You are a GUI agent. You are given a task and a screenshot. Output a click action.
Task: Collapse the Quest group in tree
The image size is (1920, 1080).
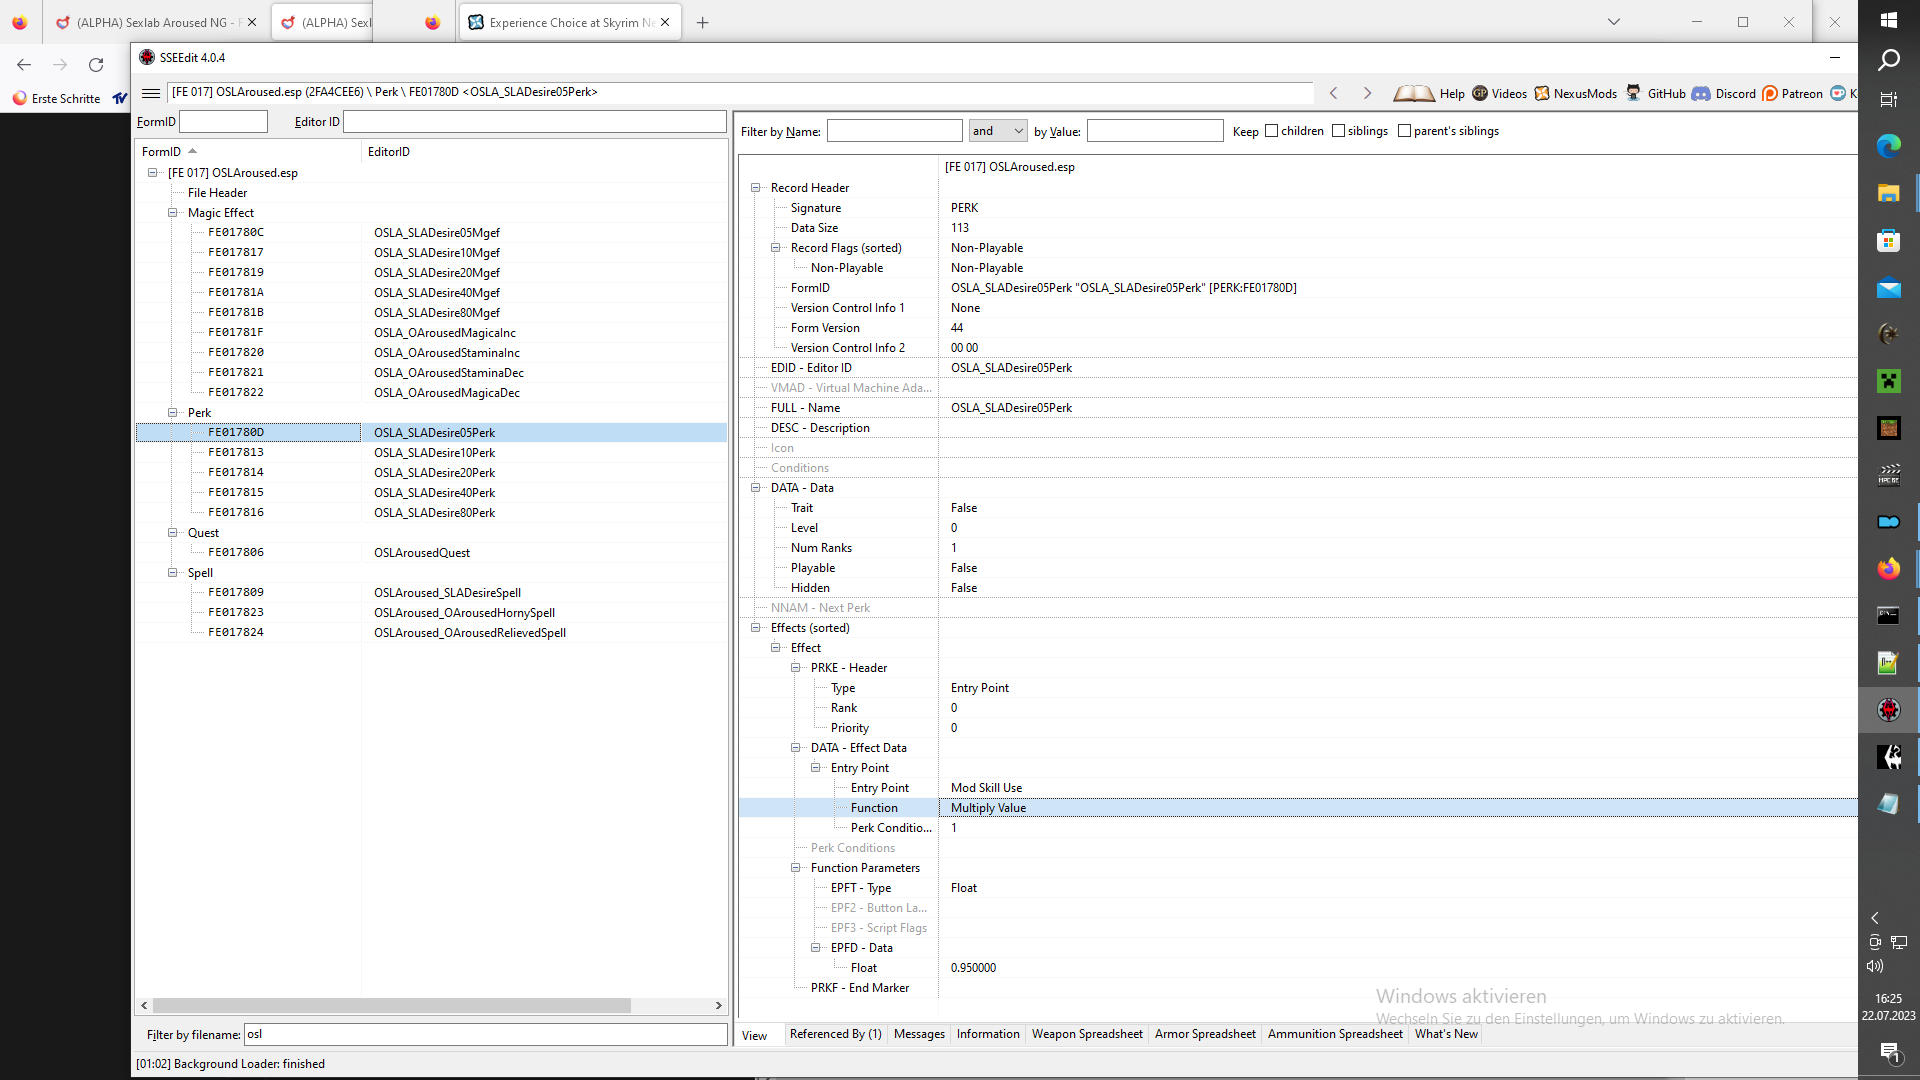(x=173, y=532)
